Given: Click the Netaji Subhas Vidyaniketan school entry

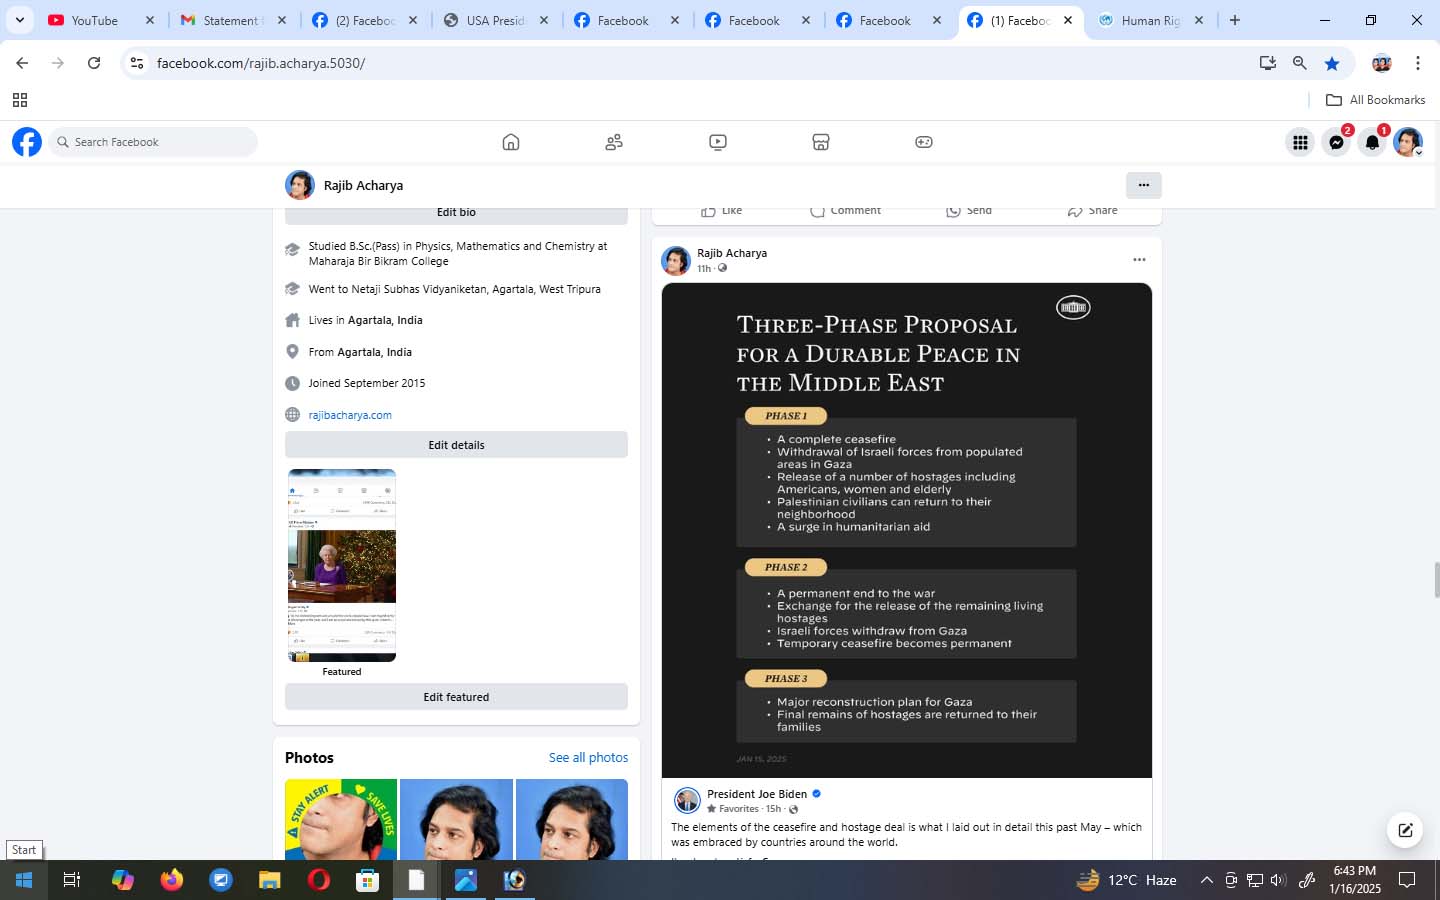Looking at the screenshot, I should (455, 289).
